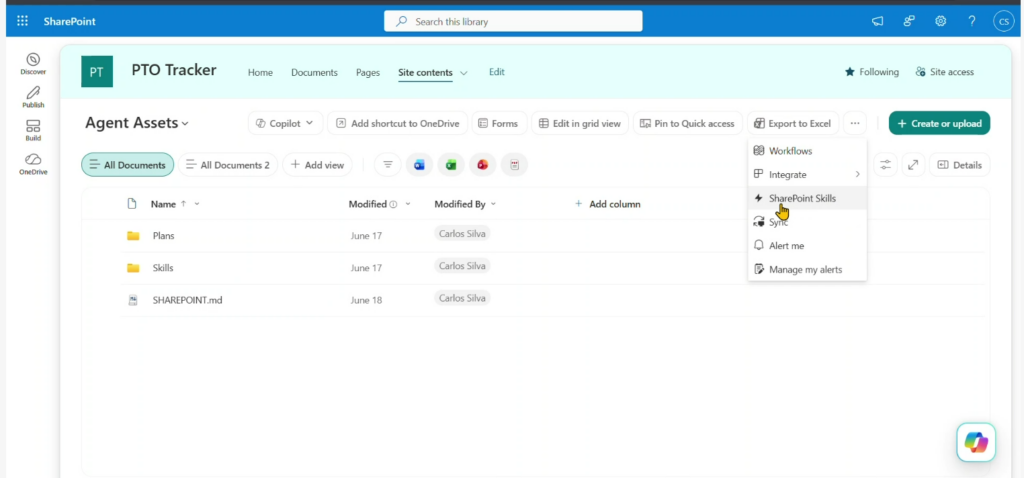The width and height of the screenshot is (1024, 478).
Task: Click the Add view button
Action: click(x=317, y=165)
